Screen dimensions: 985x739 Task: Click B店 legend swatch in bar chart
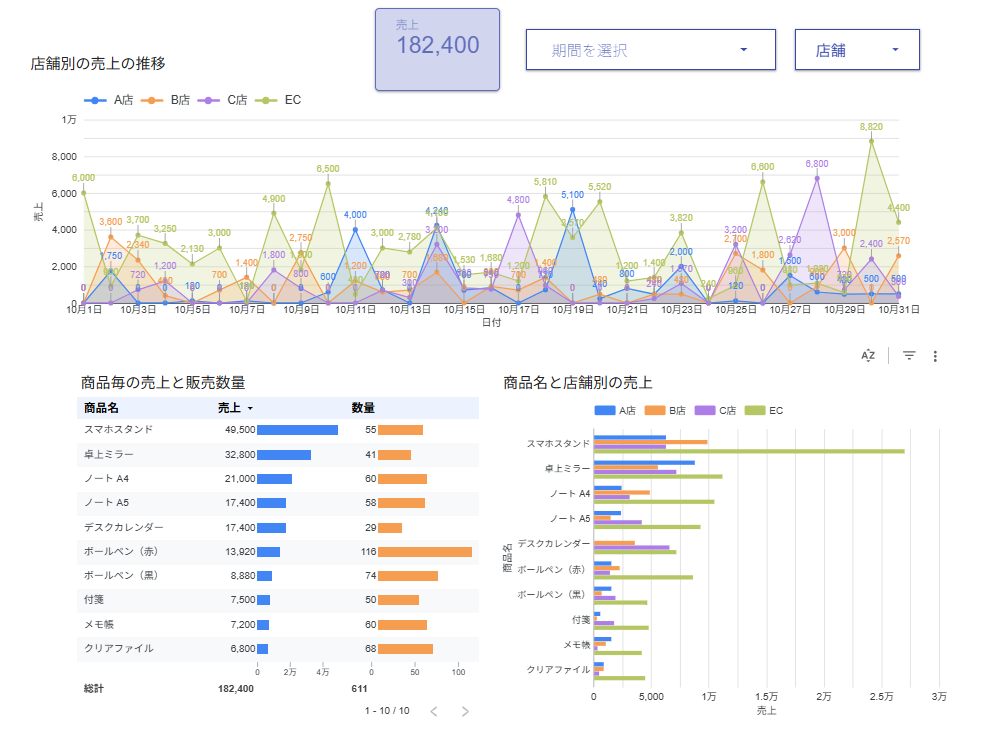point(655,410)
